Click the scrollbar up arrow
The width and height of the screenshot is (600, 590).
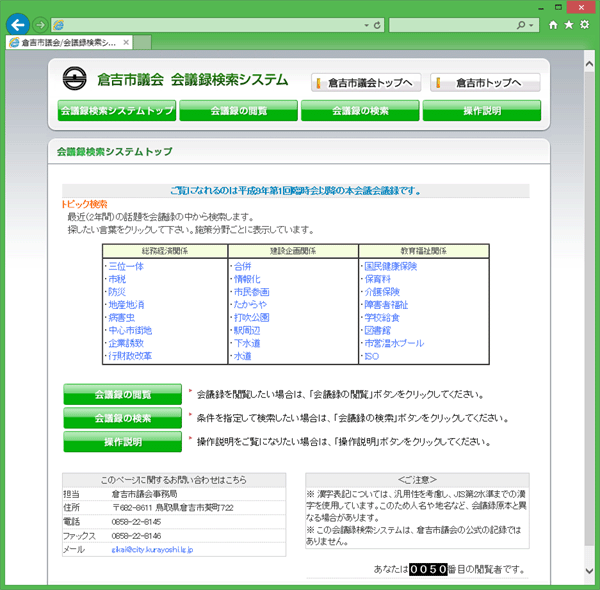pos(590,64)
